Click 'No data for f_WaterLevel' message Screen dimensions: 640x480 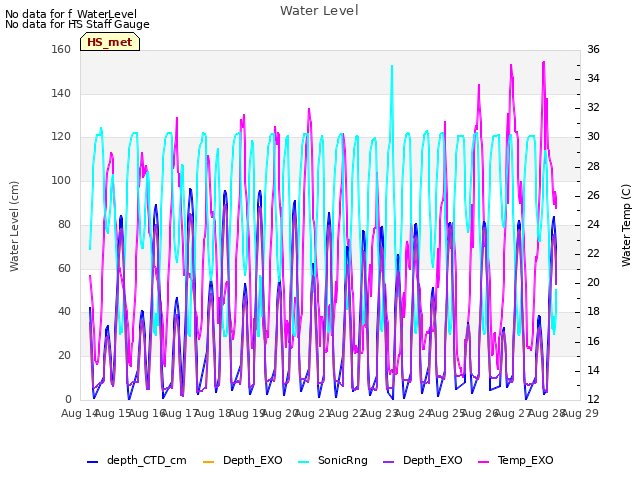71,14
